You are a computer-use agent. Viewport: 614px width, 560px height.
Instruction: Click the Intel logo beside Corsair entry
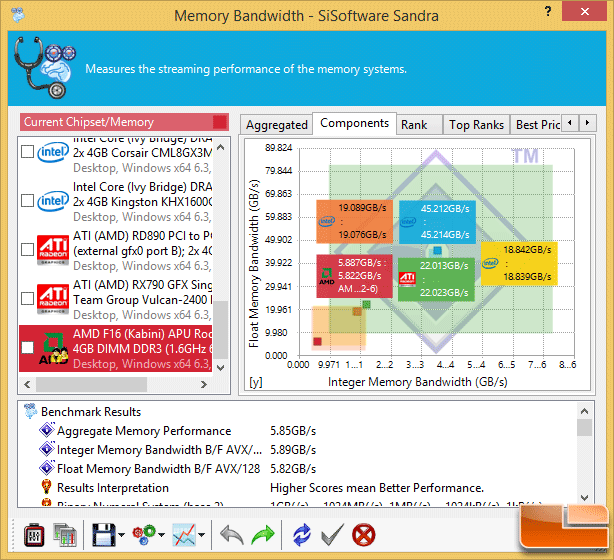point(53,152)
